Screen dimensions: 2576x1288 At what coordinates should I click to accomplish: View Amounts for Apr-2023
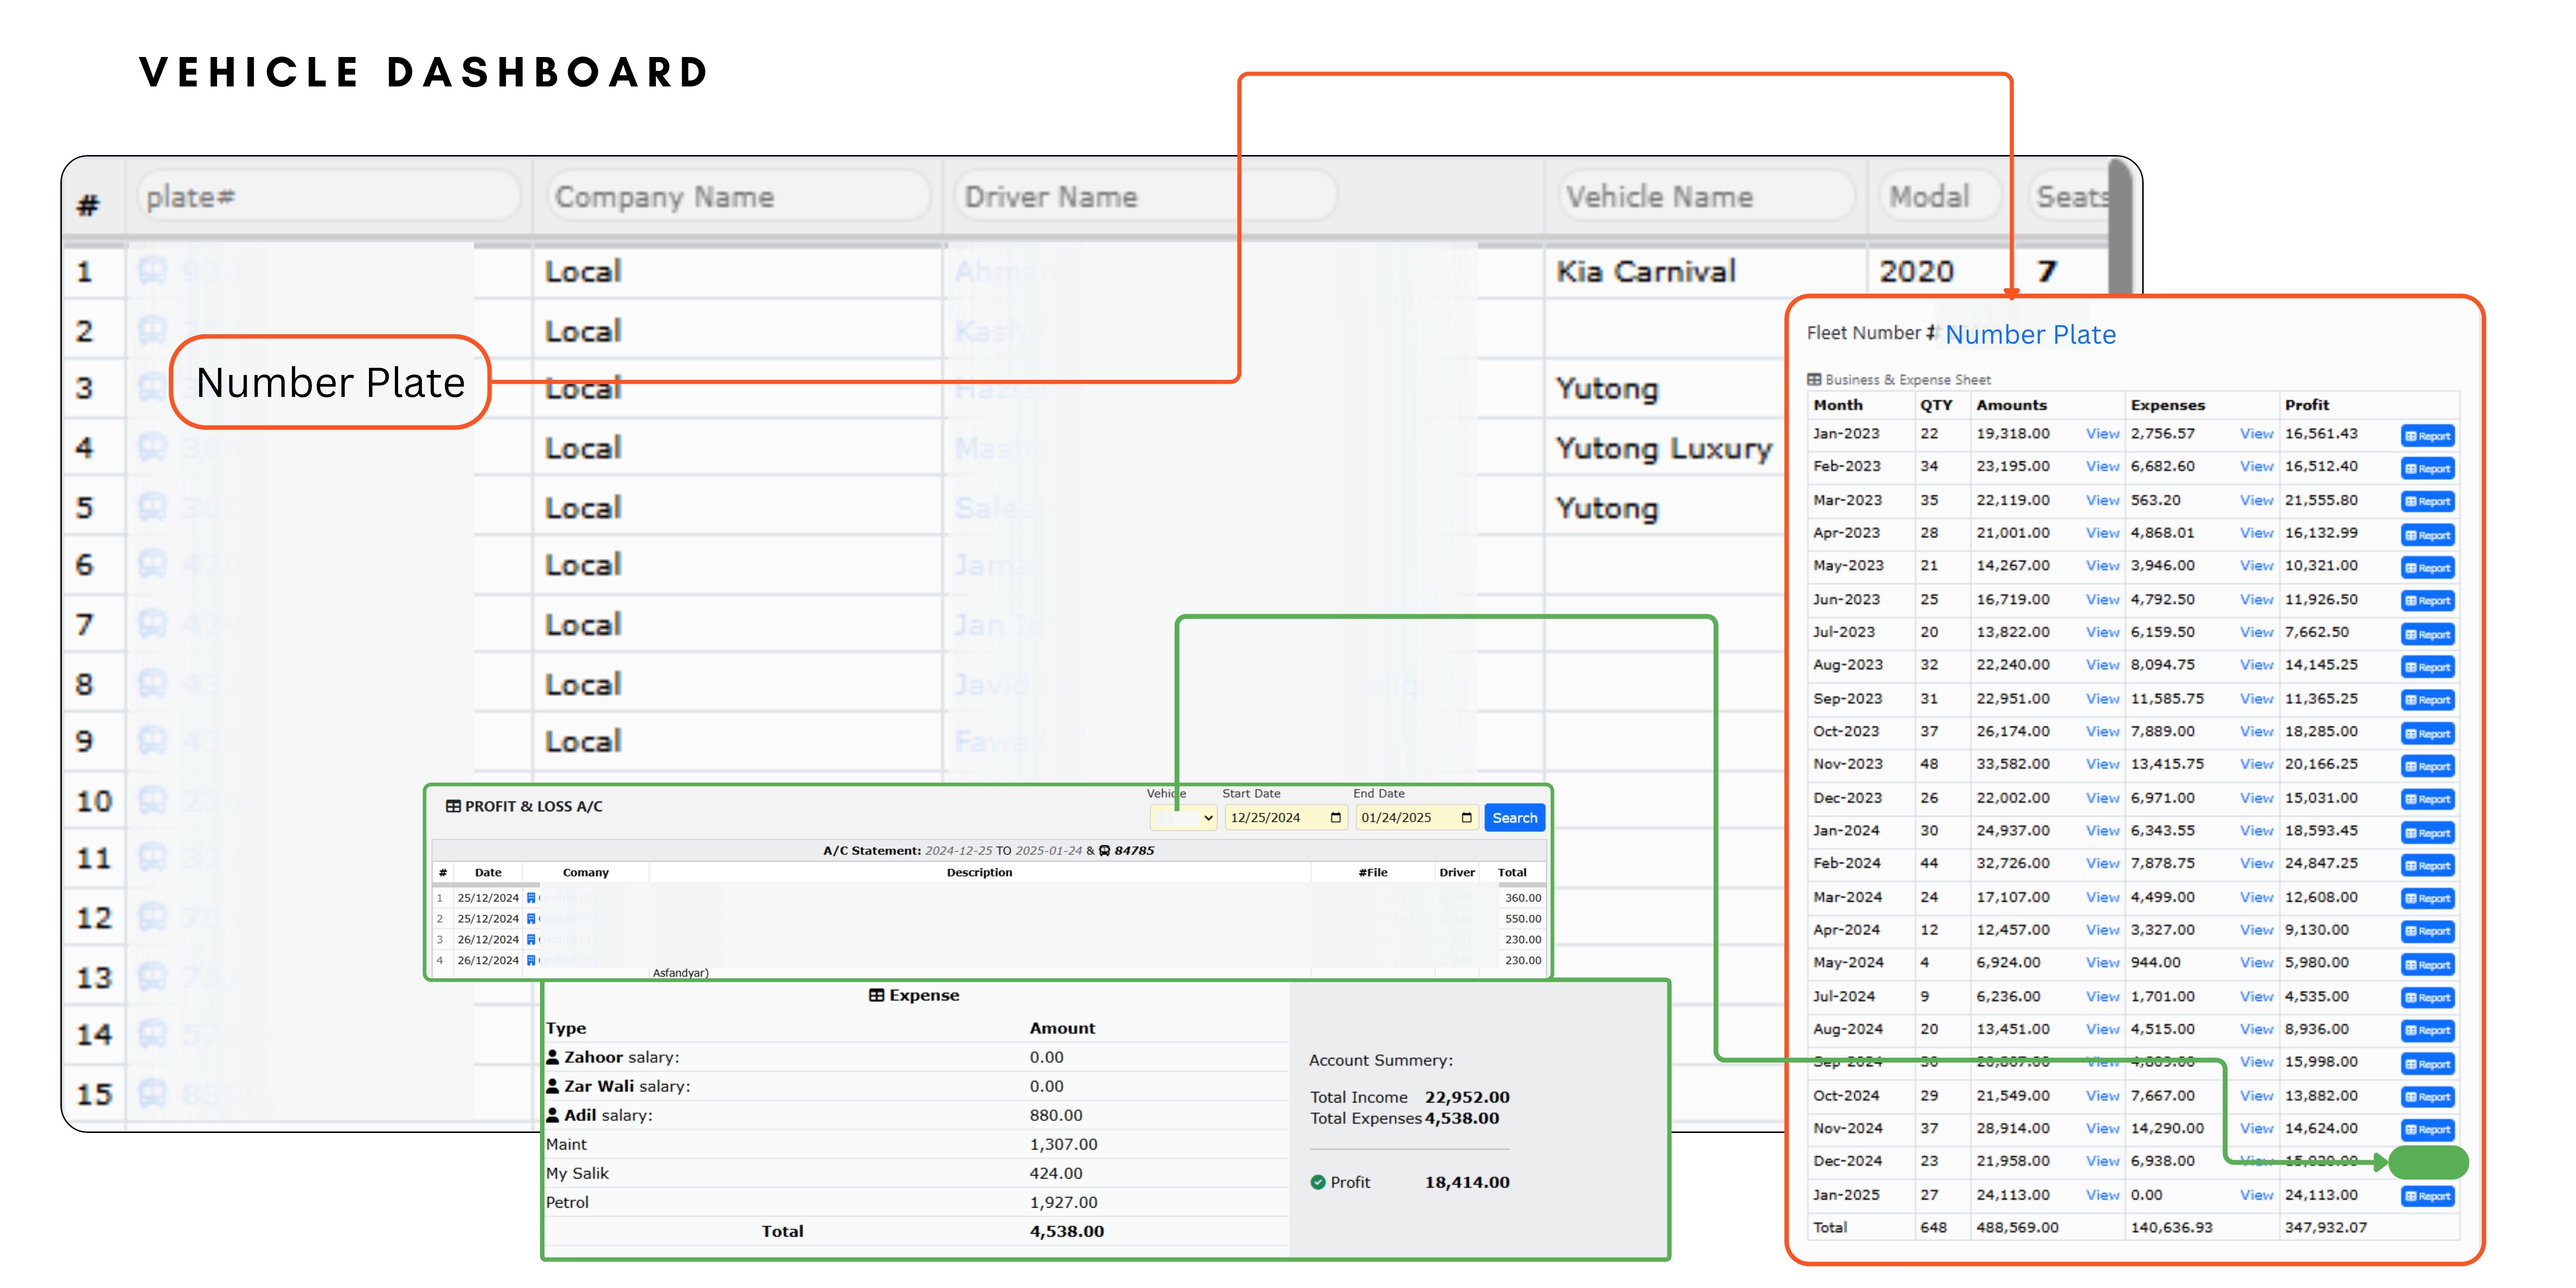tap(2102, 533)
